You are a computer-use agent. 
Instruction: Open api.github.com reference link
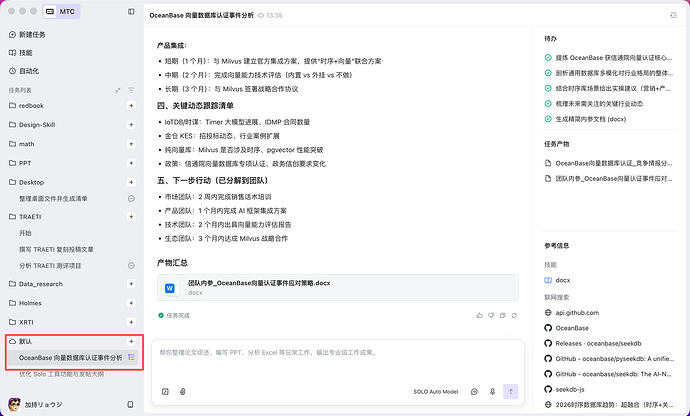tap(572, 313)
